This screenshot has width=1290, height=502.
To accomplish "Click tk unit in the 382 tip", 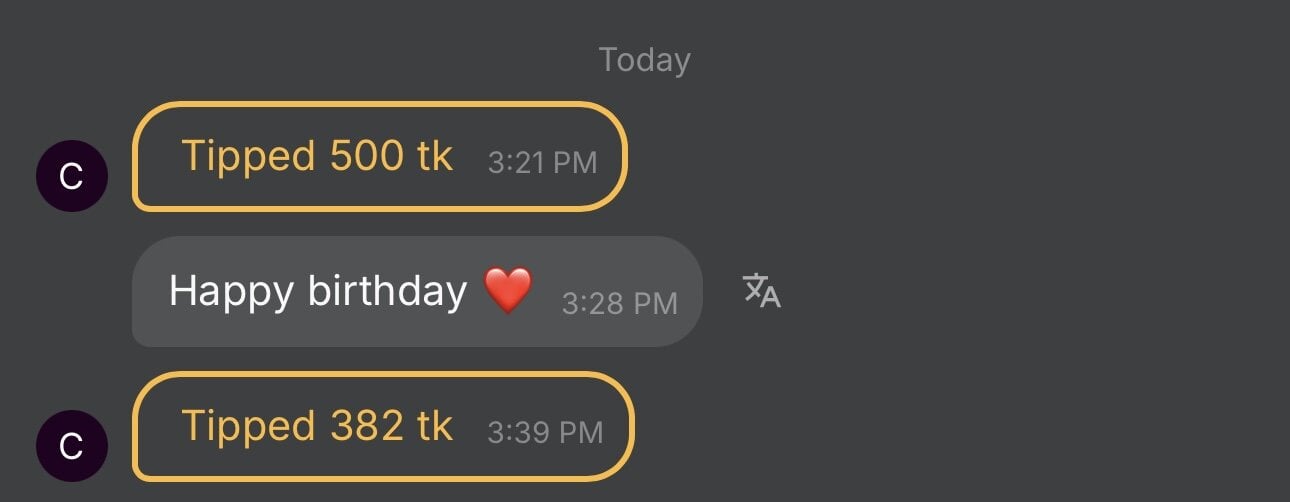I will (x=434, y=427).
